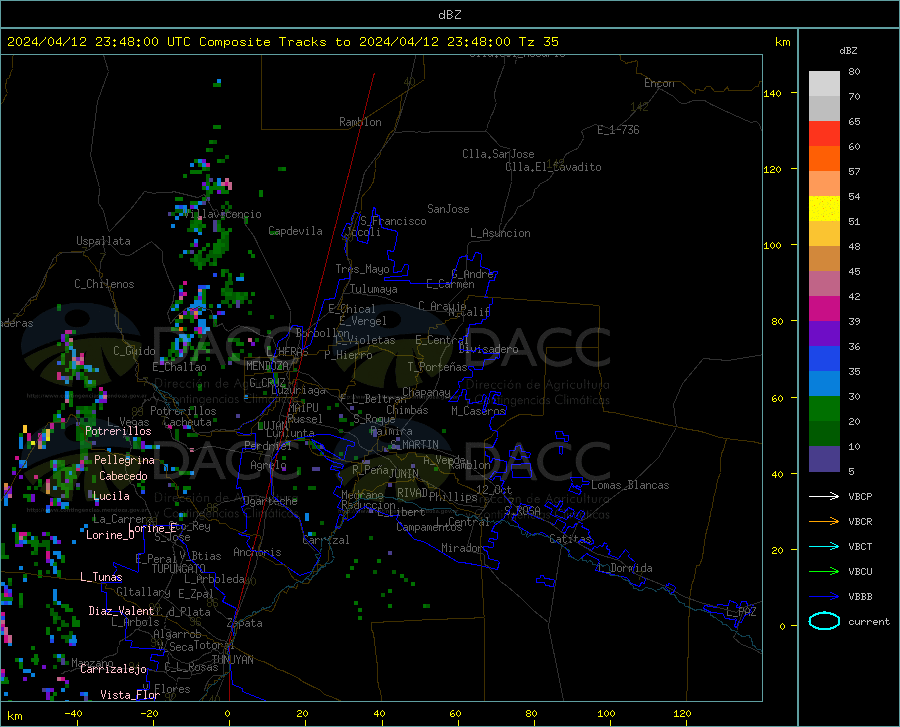Click the 'Clla.SanJose' map label

[x=498, y=154]
